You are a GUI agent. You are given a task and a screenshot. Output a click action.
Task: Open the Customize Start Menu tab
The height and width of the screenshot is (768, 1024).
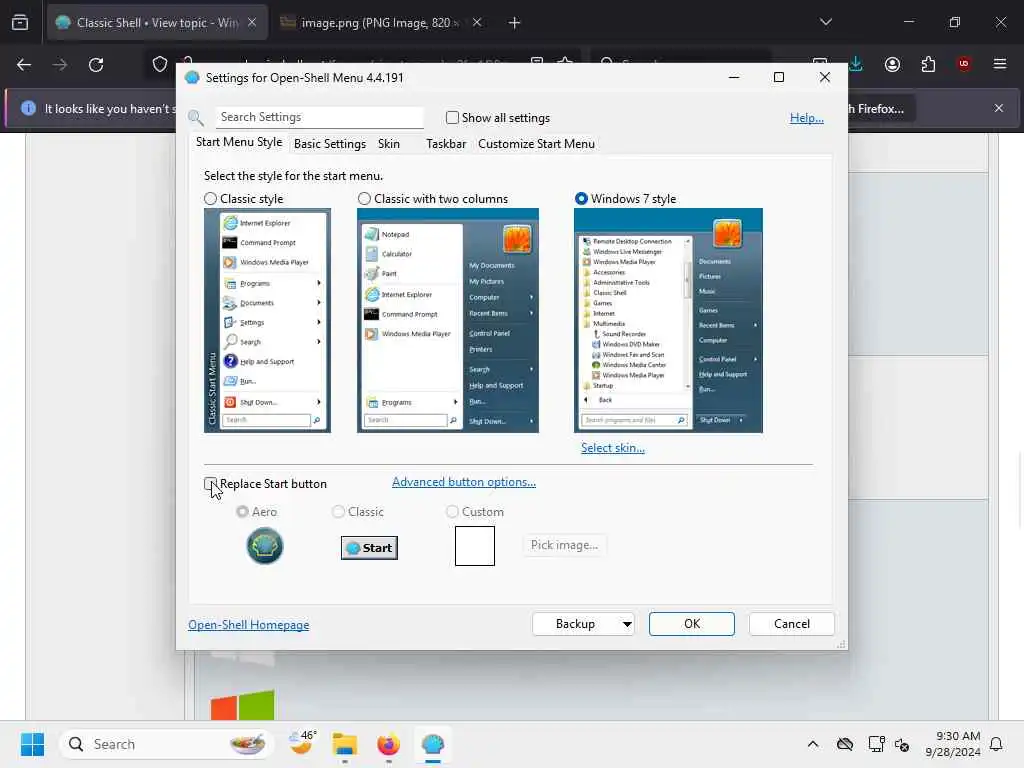click(x=536, y=144)
